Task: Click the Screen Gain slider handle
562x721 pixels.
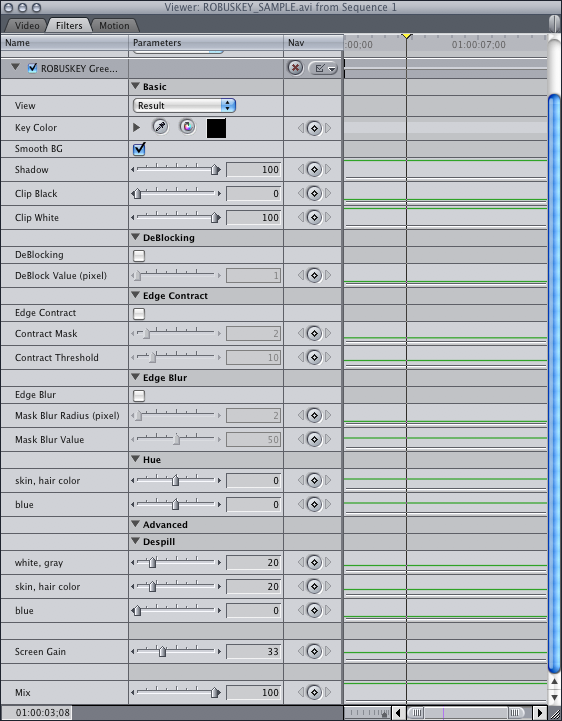Action: [x=162, y=652]
